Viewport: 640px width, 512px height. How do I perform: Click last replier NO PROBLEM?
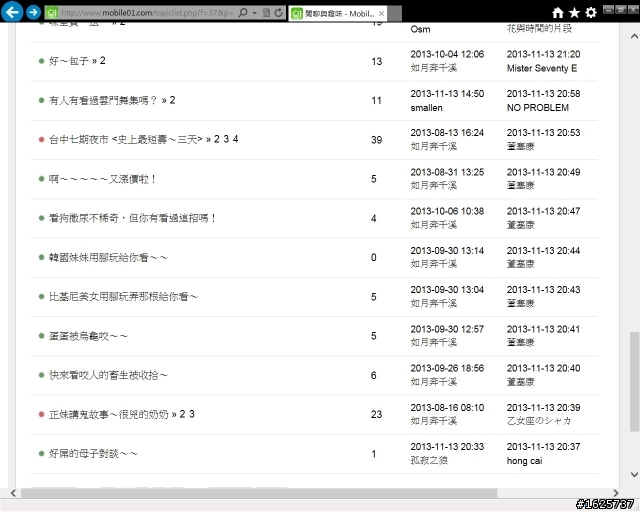pos(538,108)
